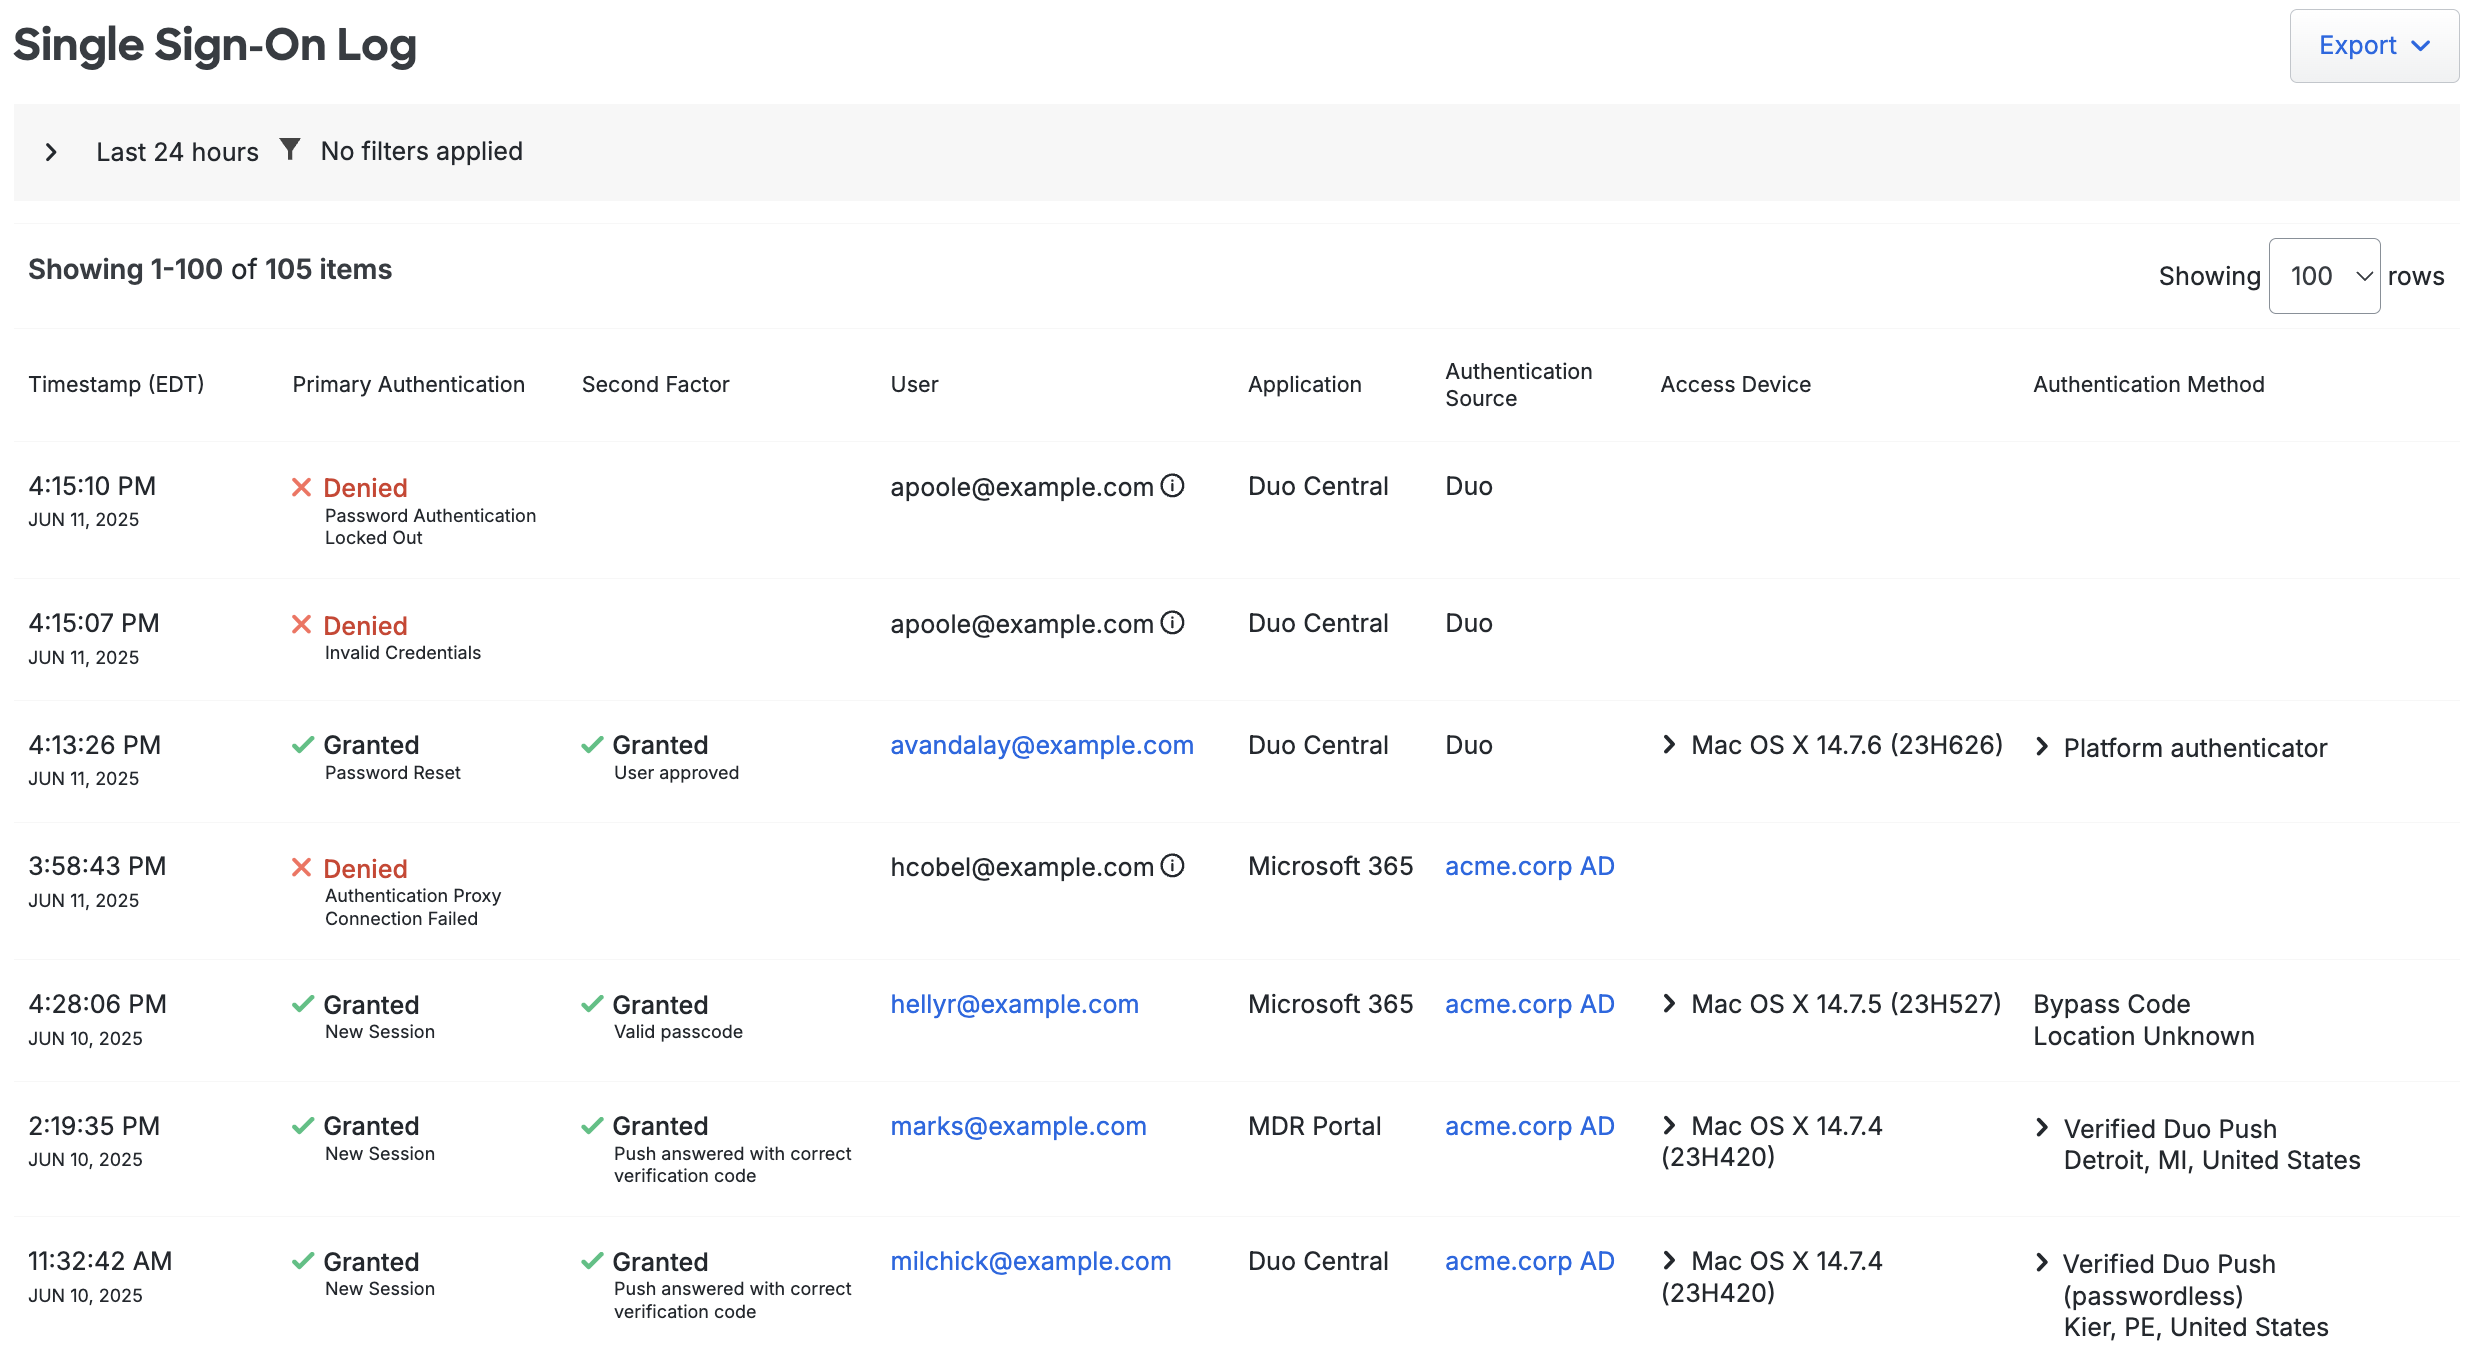Click Last 24 hours time range text
The image size is (2485, 1366).
pyautogui.click(x=177, y=152)
